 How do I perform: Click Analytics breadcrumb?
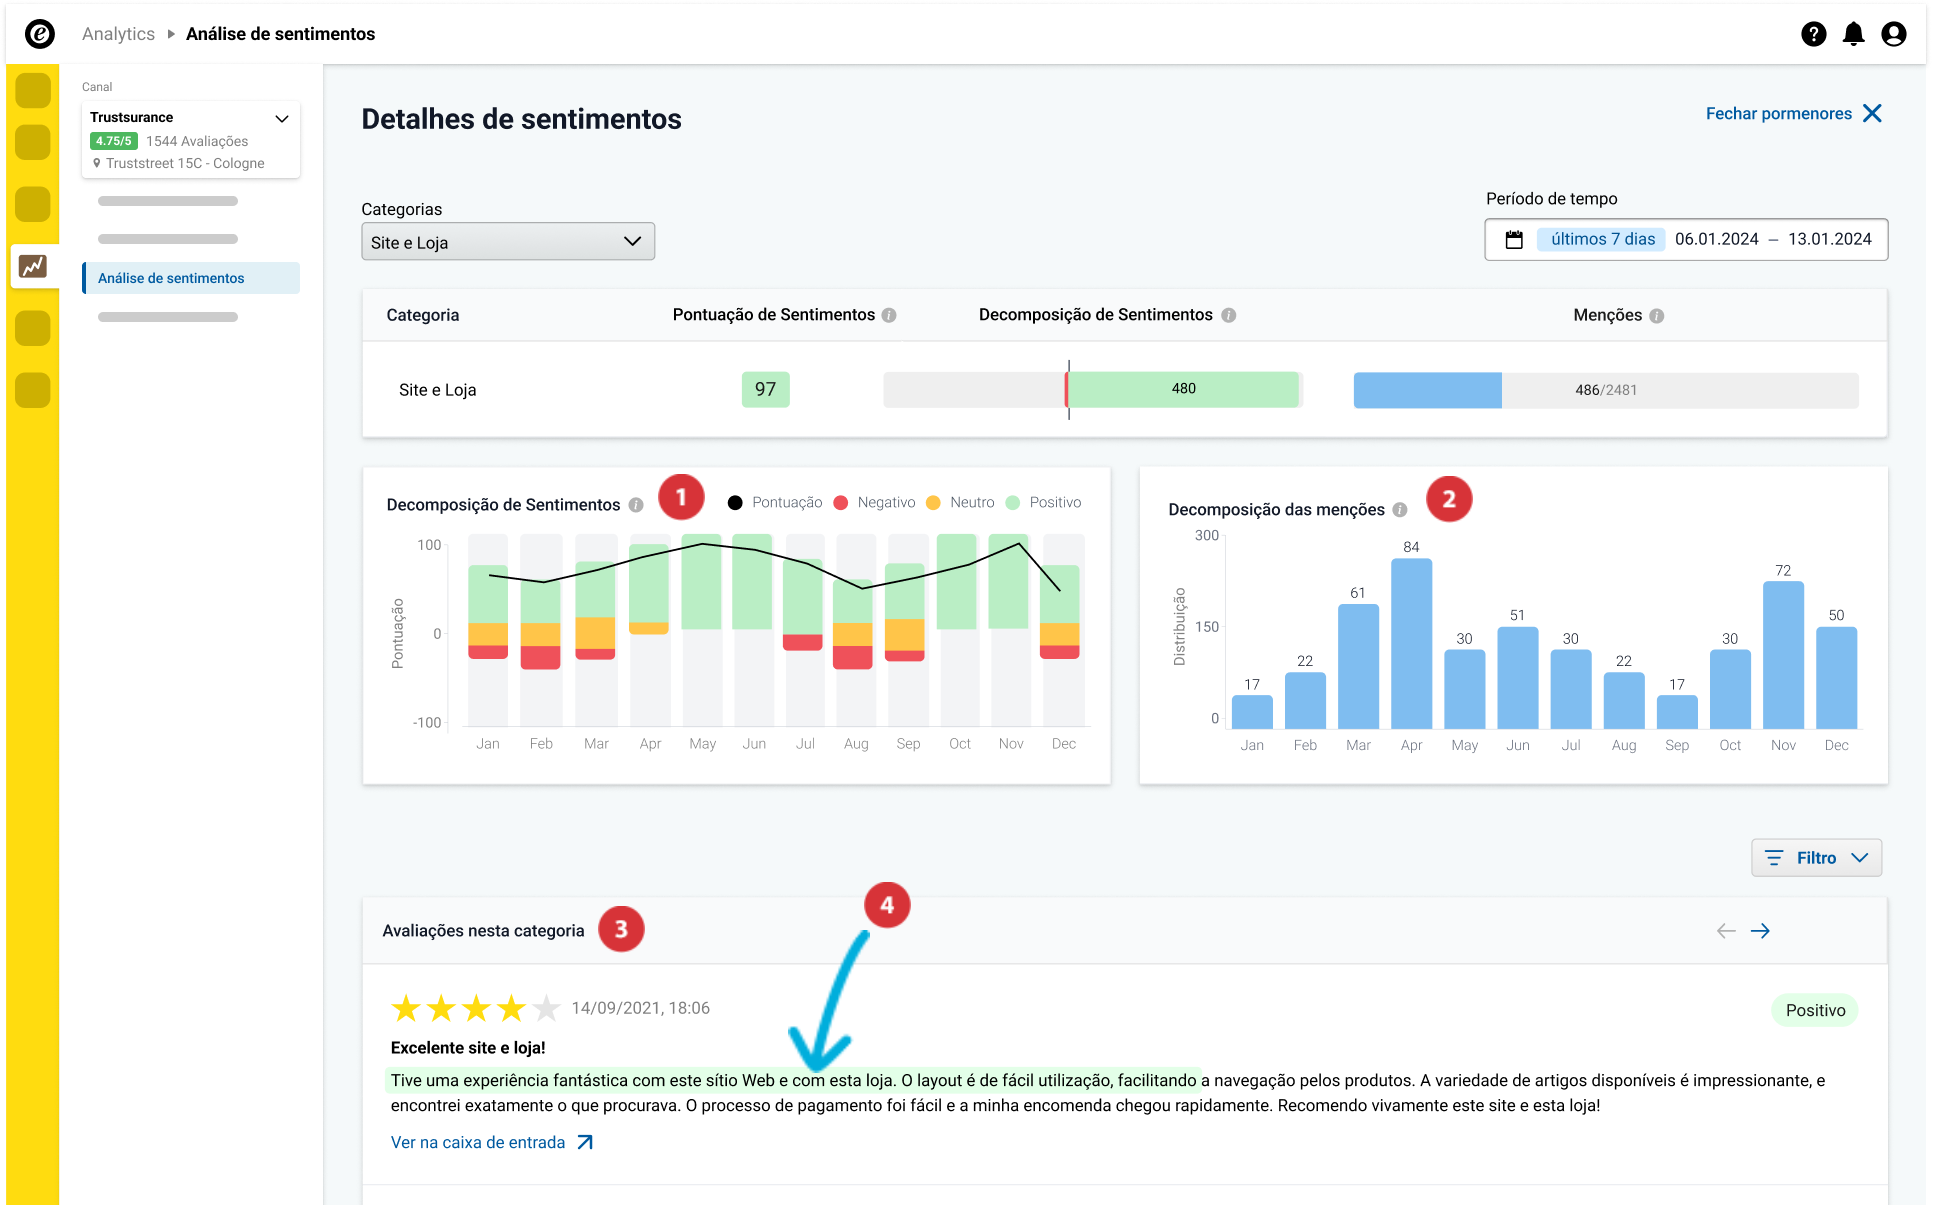pyautogui.click(x=118, y=34)
